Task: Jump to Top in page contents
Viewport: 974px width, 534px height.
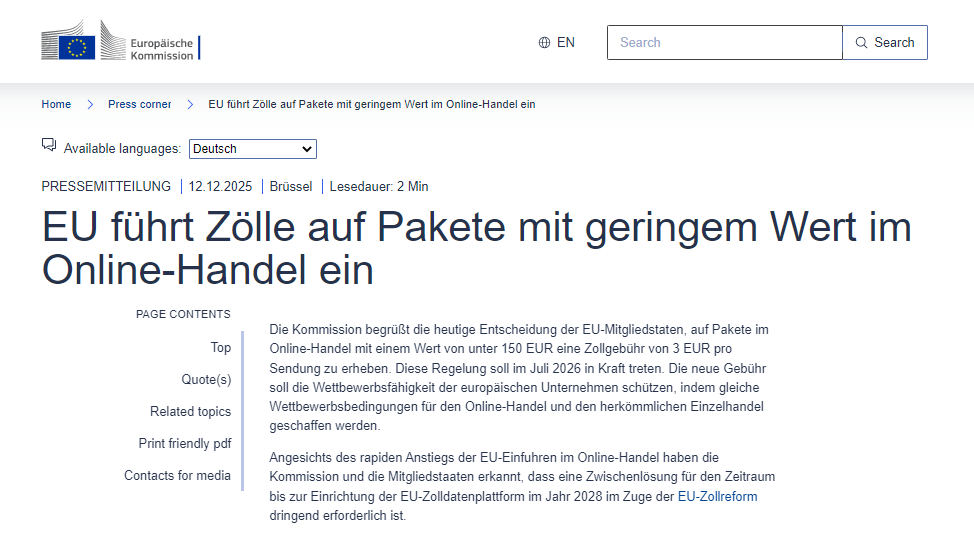Action: click(220, 348)
